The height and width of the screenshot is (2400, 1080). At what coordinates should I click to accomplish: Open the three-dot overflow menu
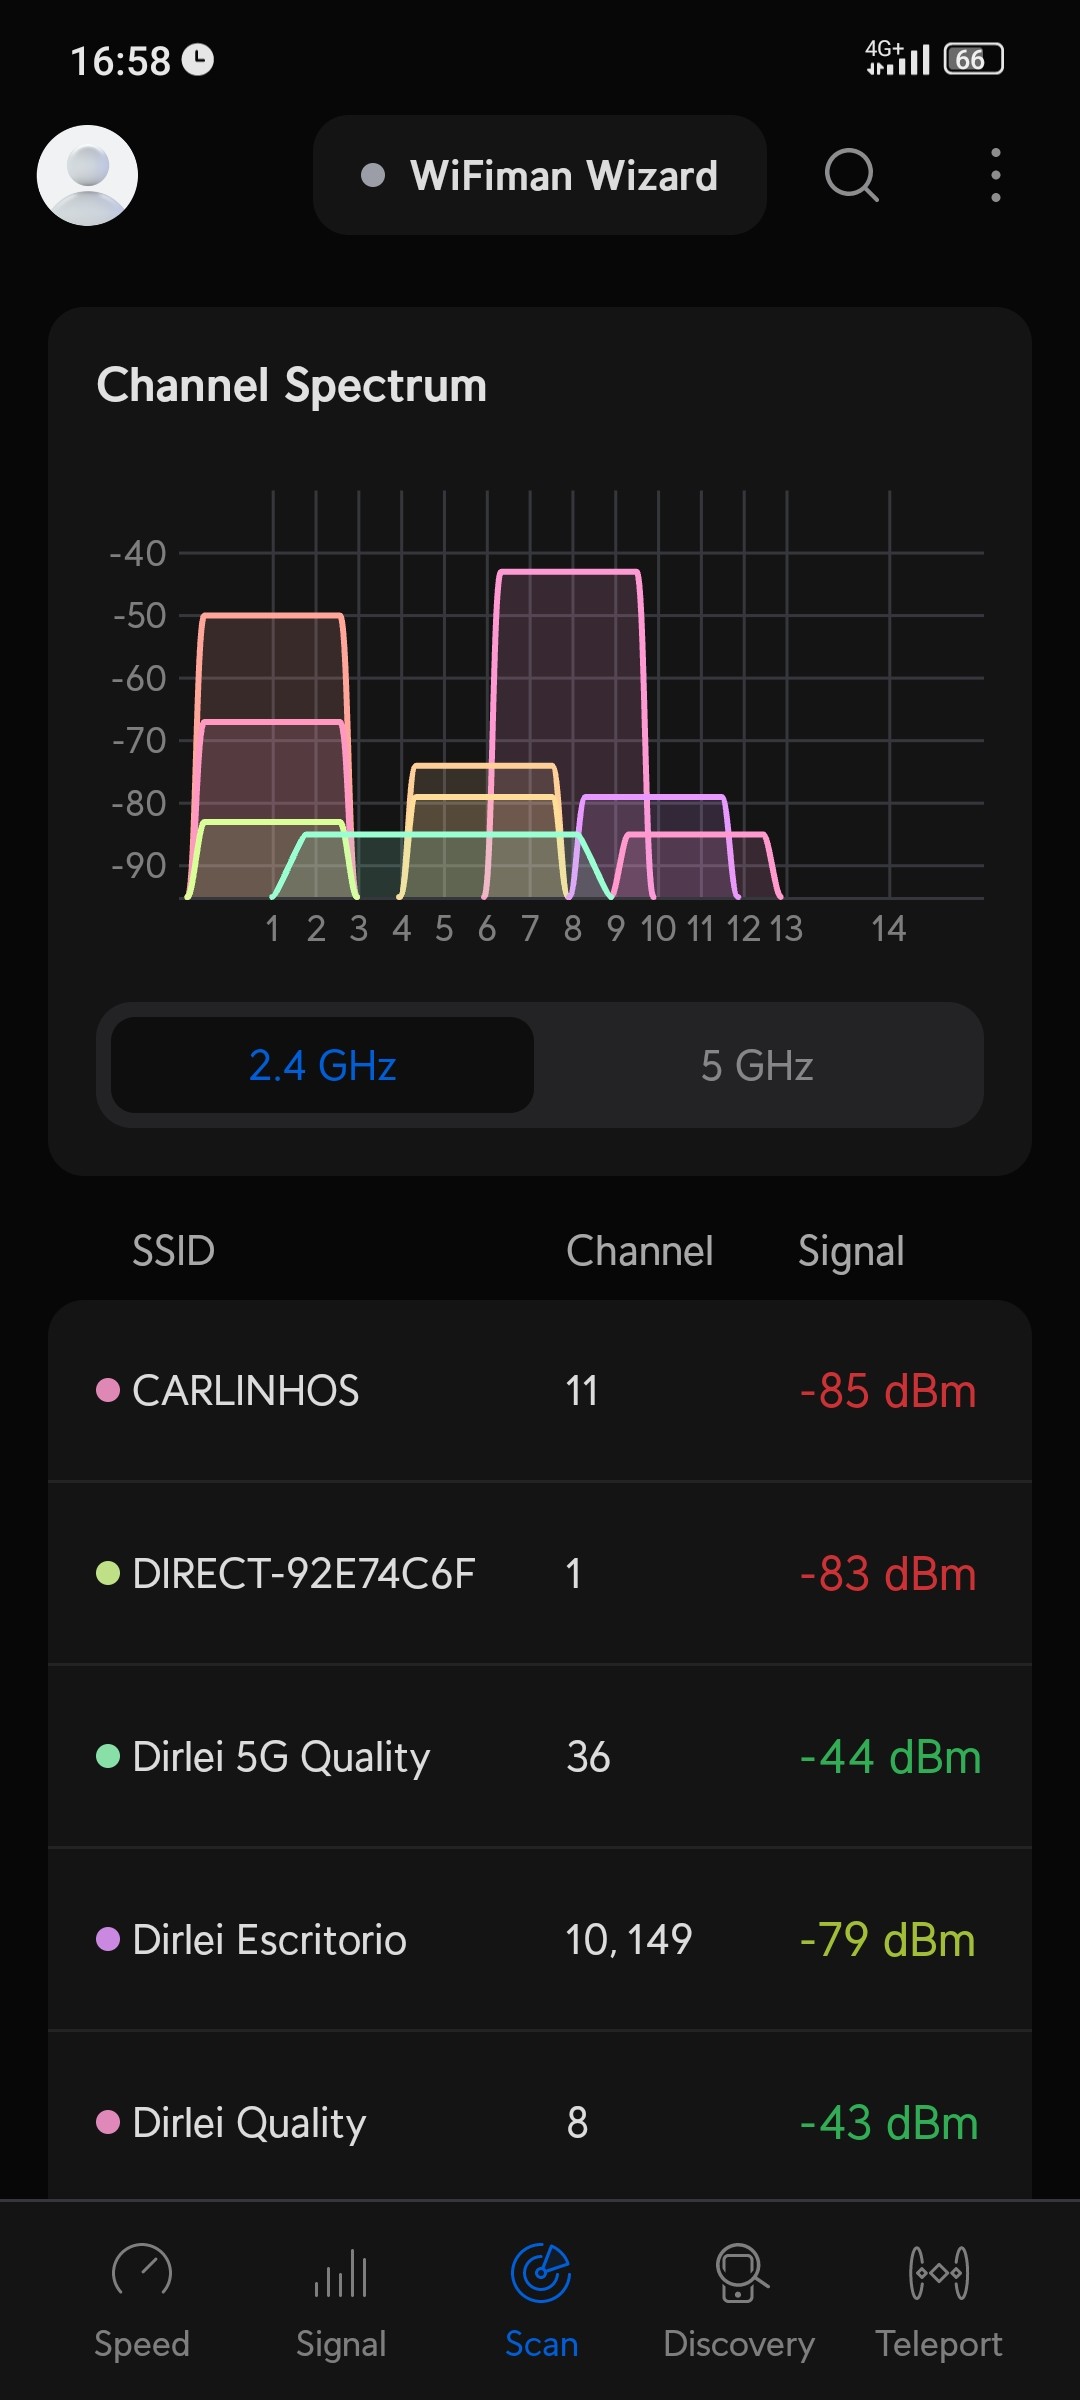(995, 175)
